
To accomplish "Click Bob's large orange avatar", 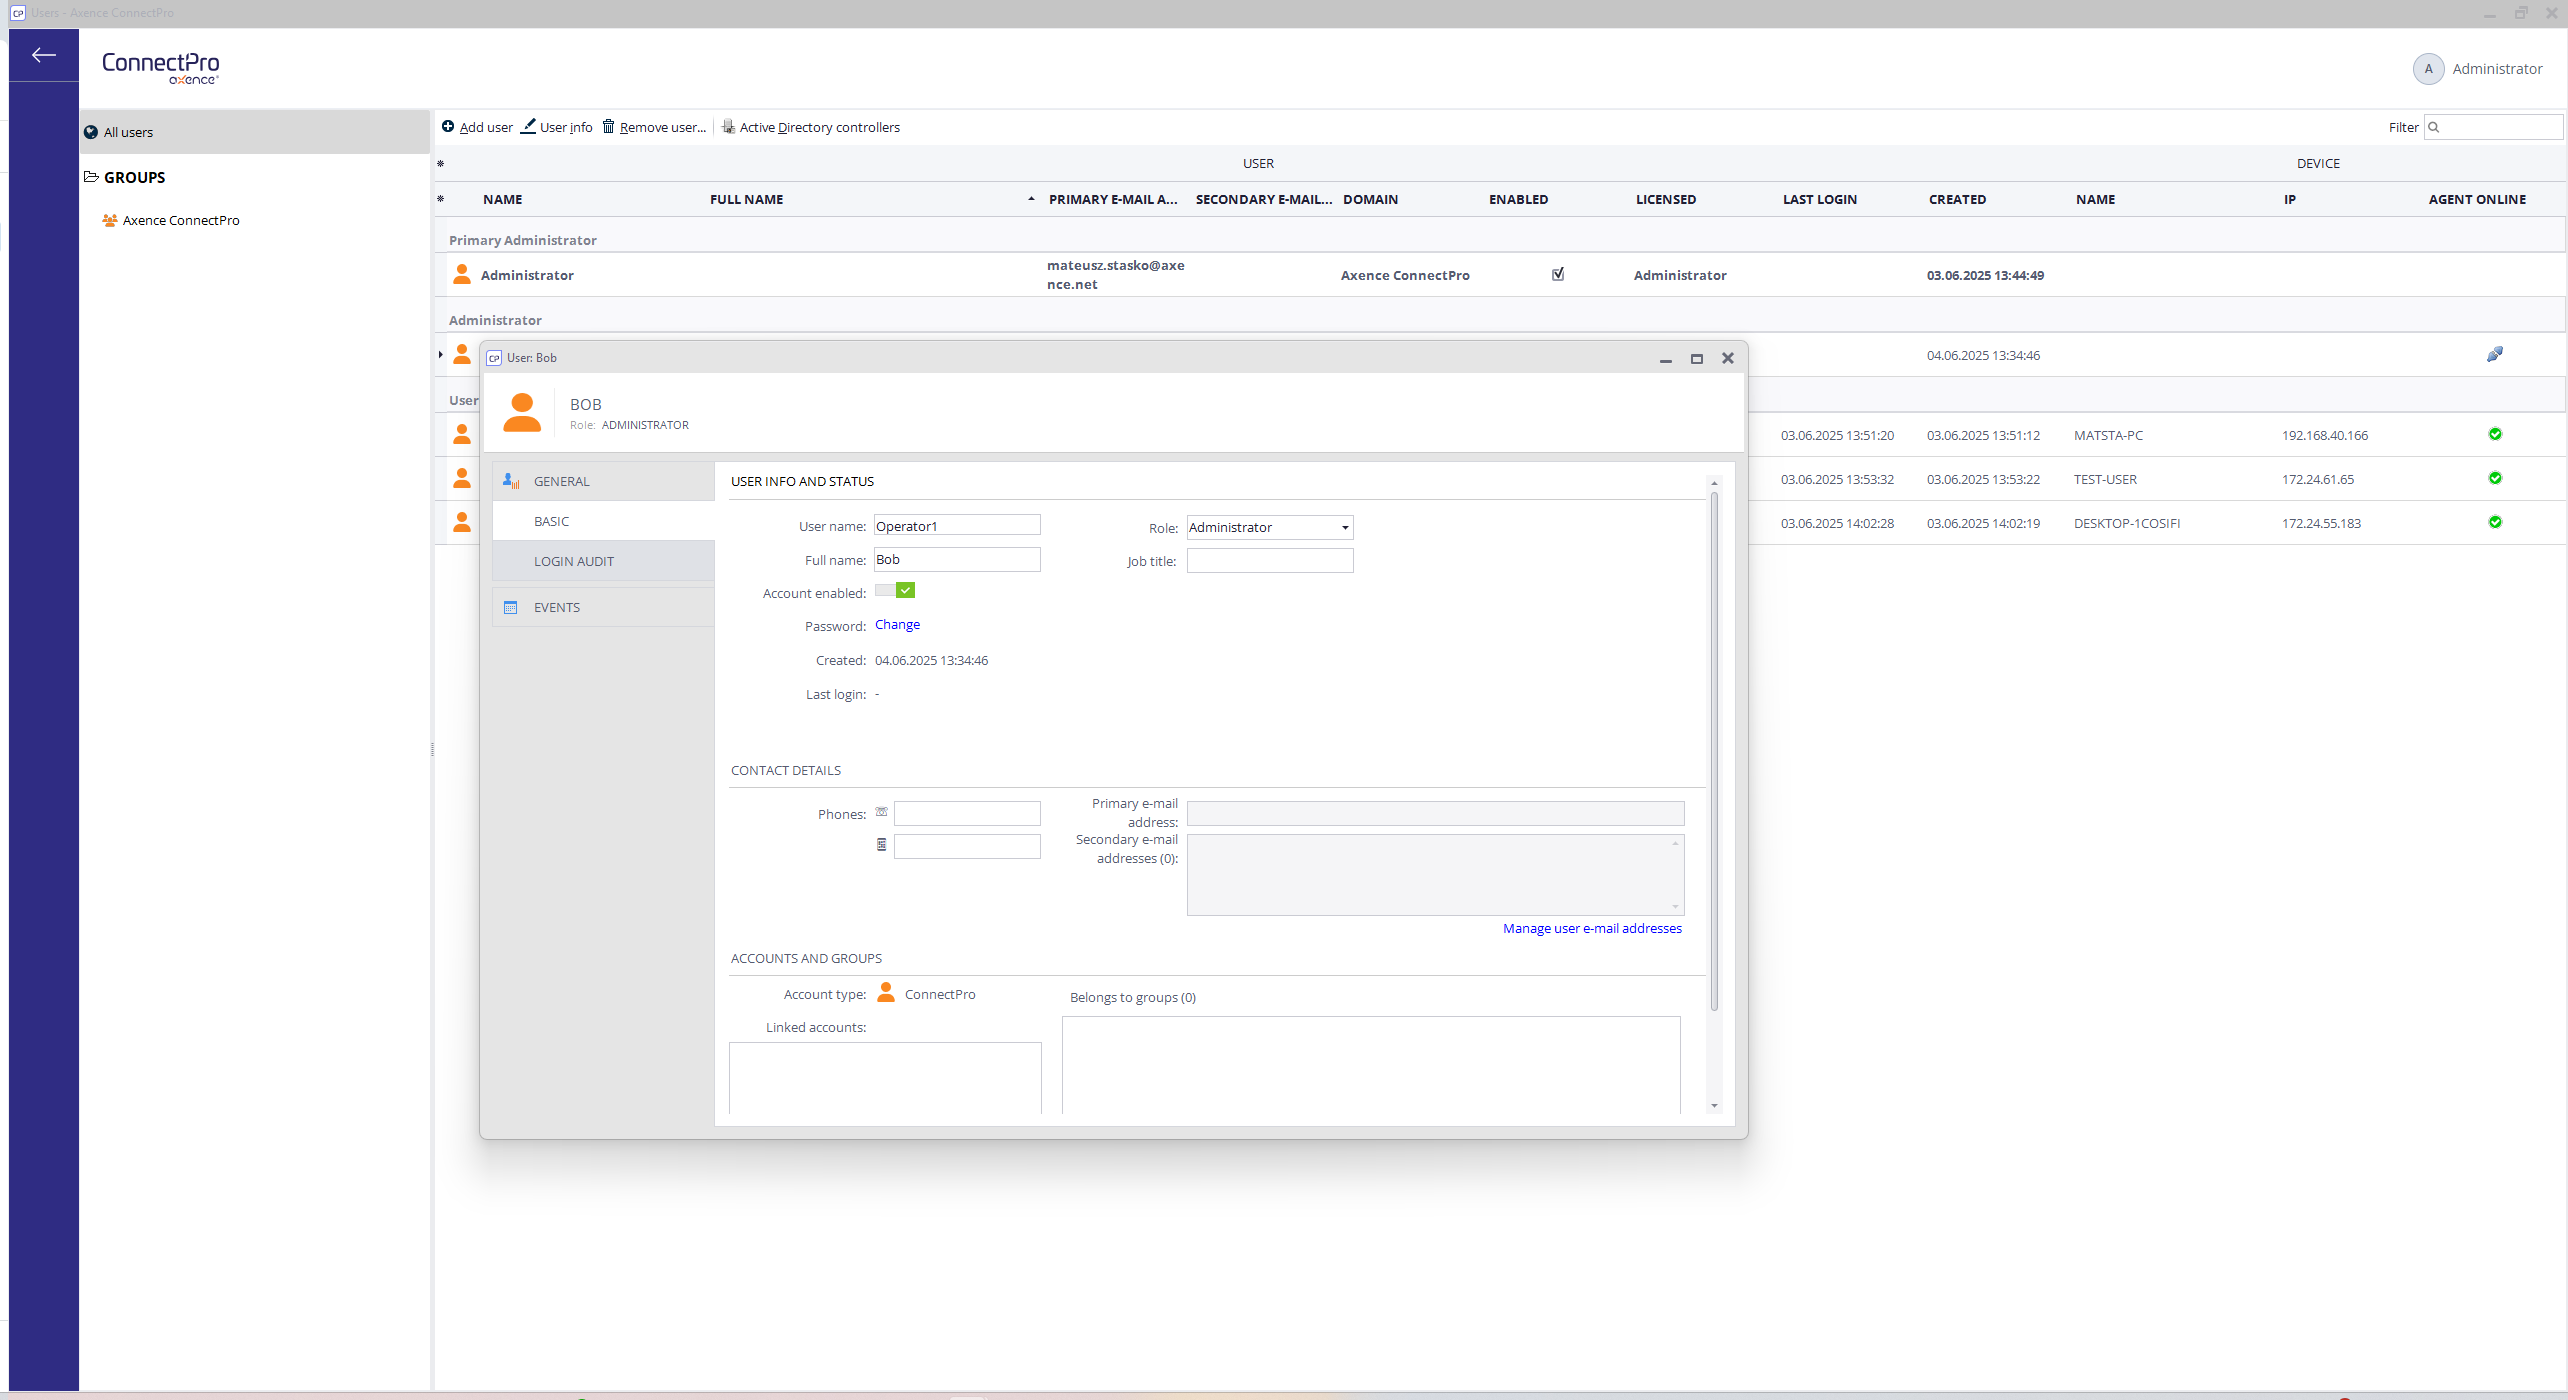I will pos(522,412).
